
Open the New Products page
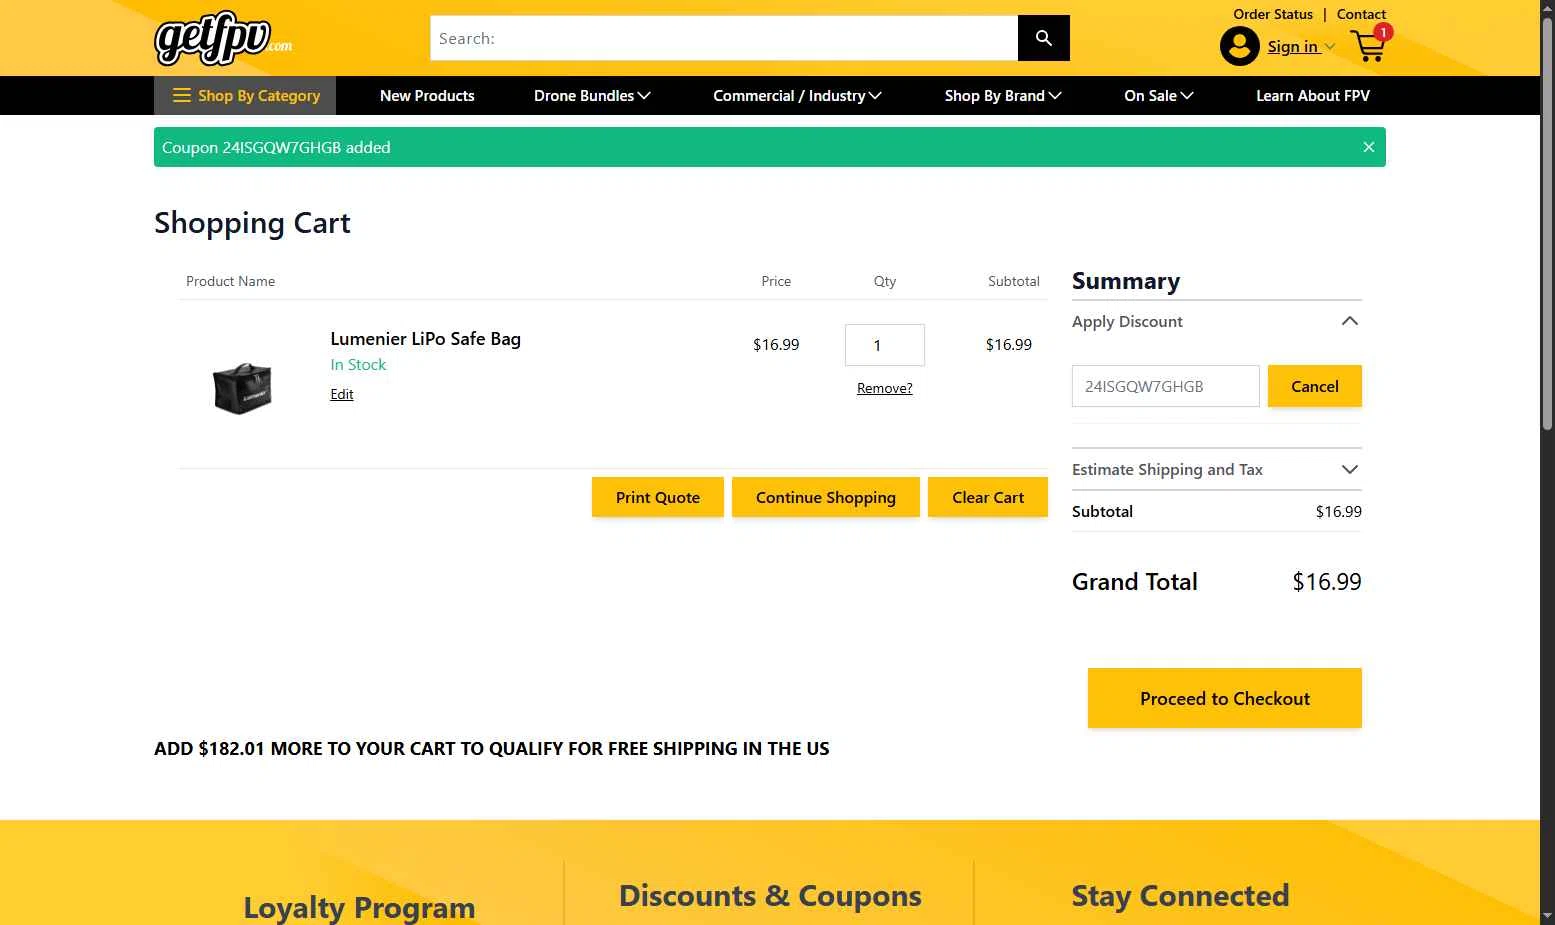427,96
